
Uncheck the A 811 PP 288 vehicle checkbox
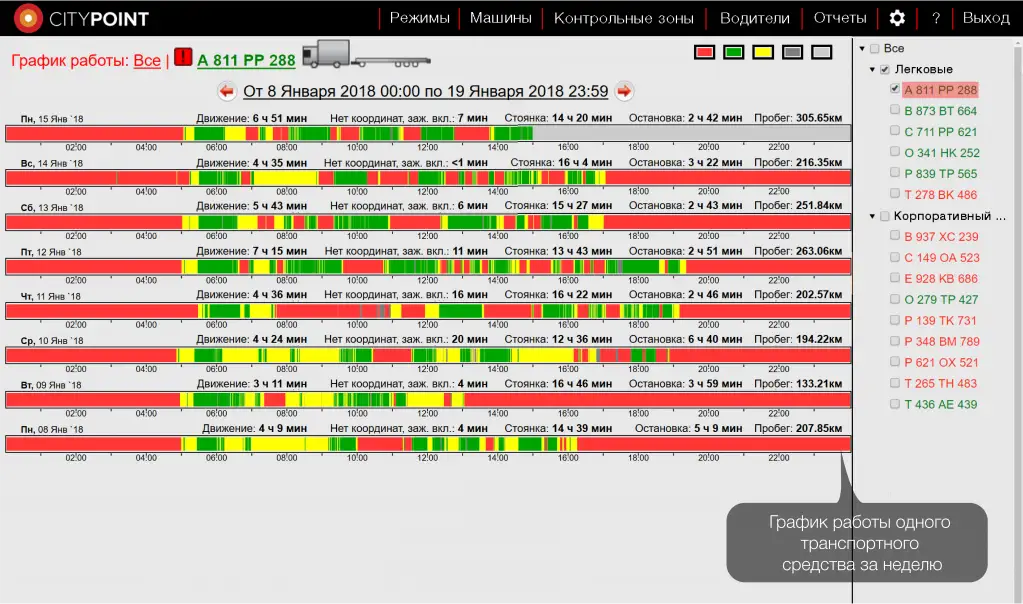tap(895, 90)
